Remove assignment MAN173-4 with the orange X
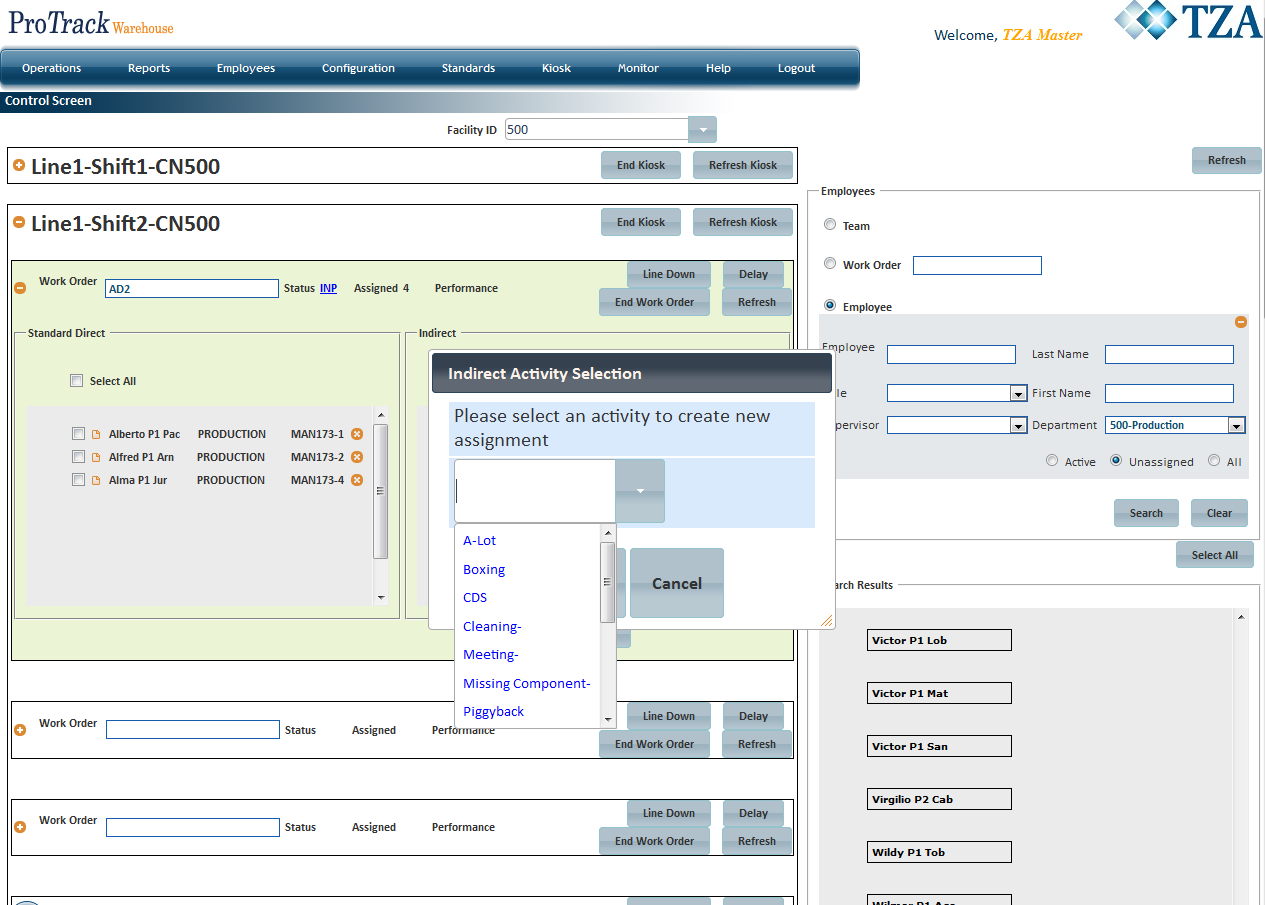 tap(356, 480)
